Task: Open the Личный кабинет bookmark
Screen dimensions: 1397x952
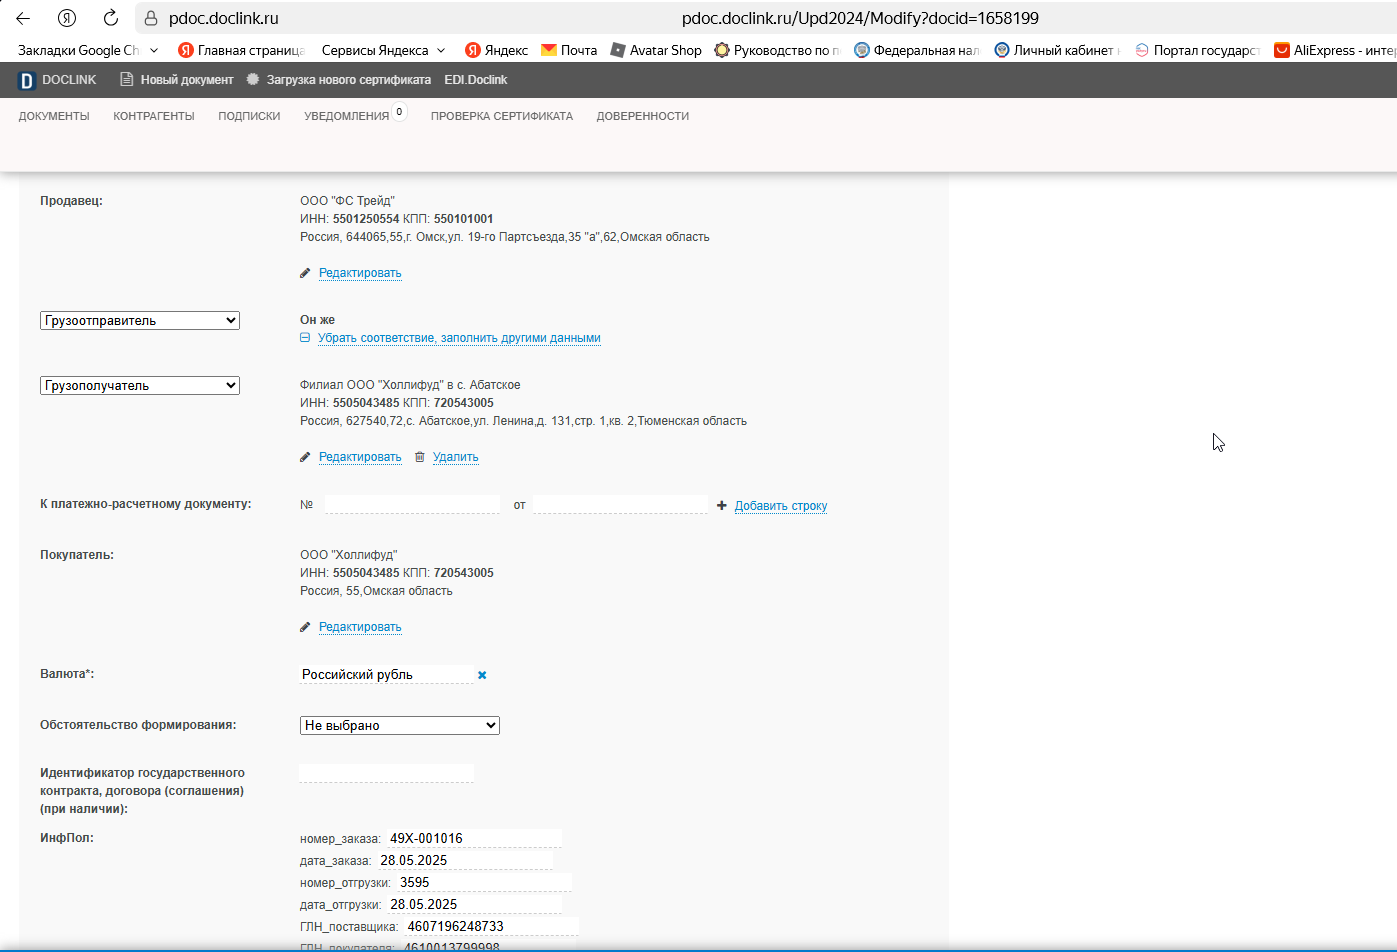Action: (x=1057, y=50)
